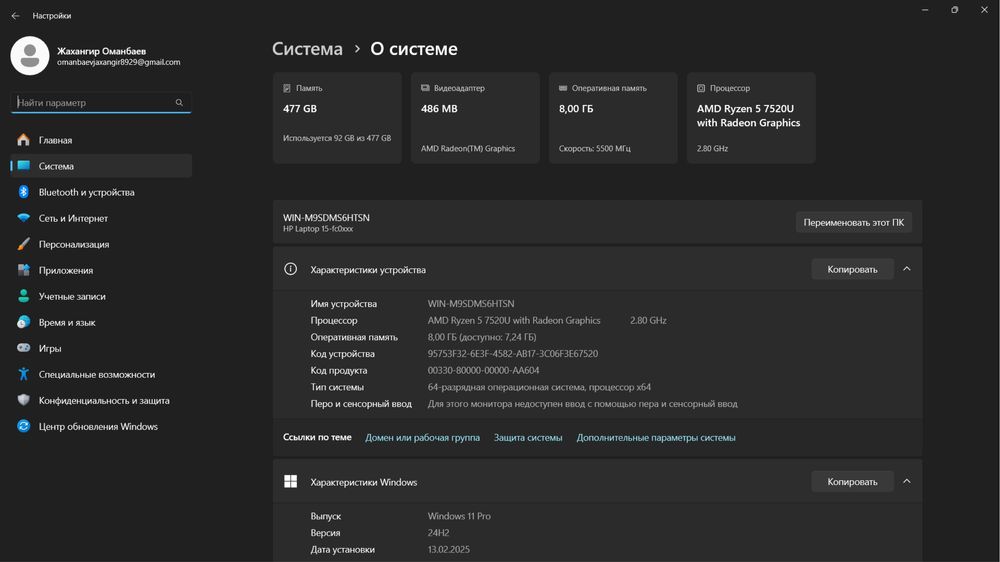Image resolution: width=1000 pixels, height=562 pixels.
Task: Click the Память storage card icon
Action: 287,88
